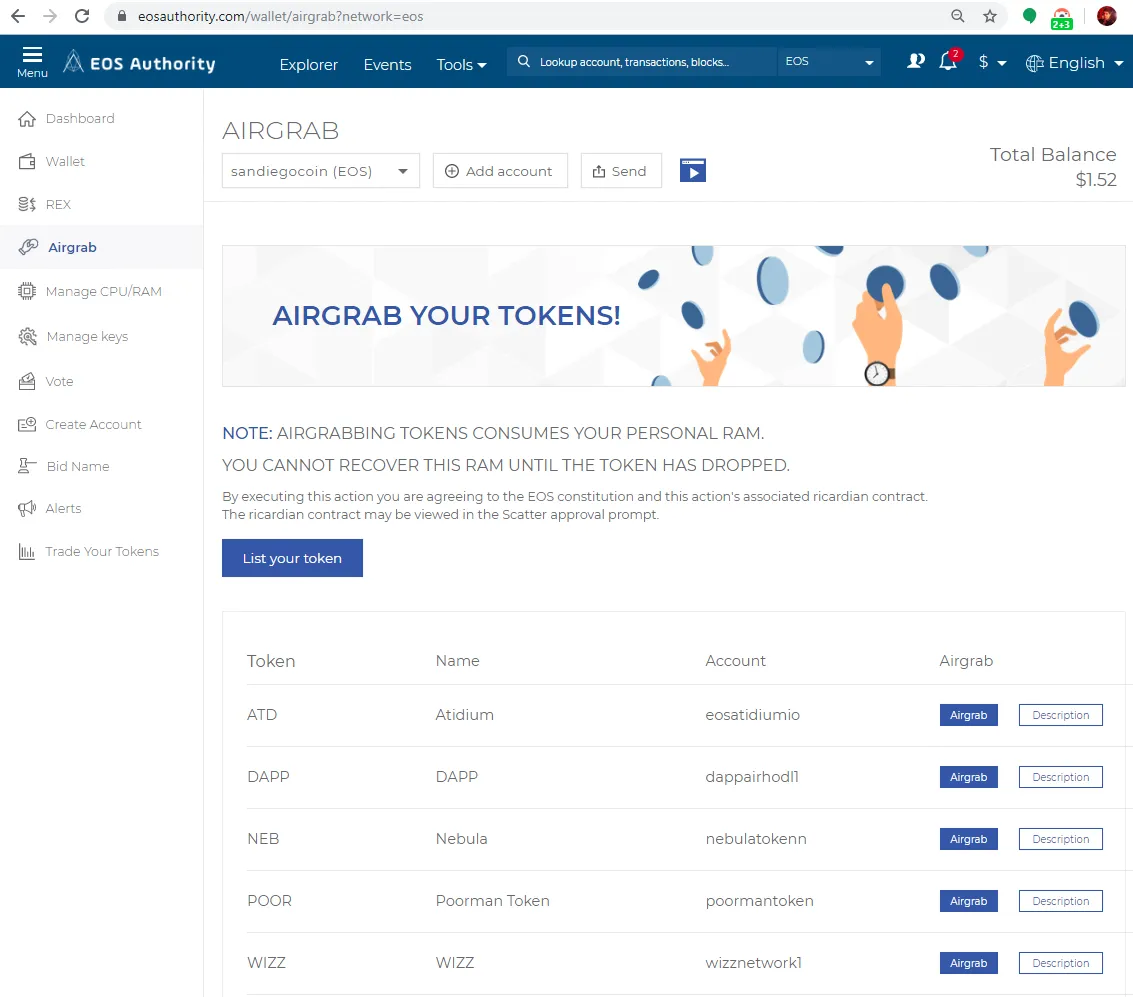
Task: Click the browser address bar URL
Action: pyautogui.click(x=280, y=16)
